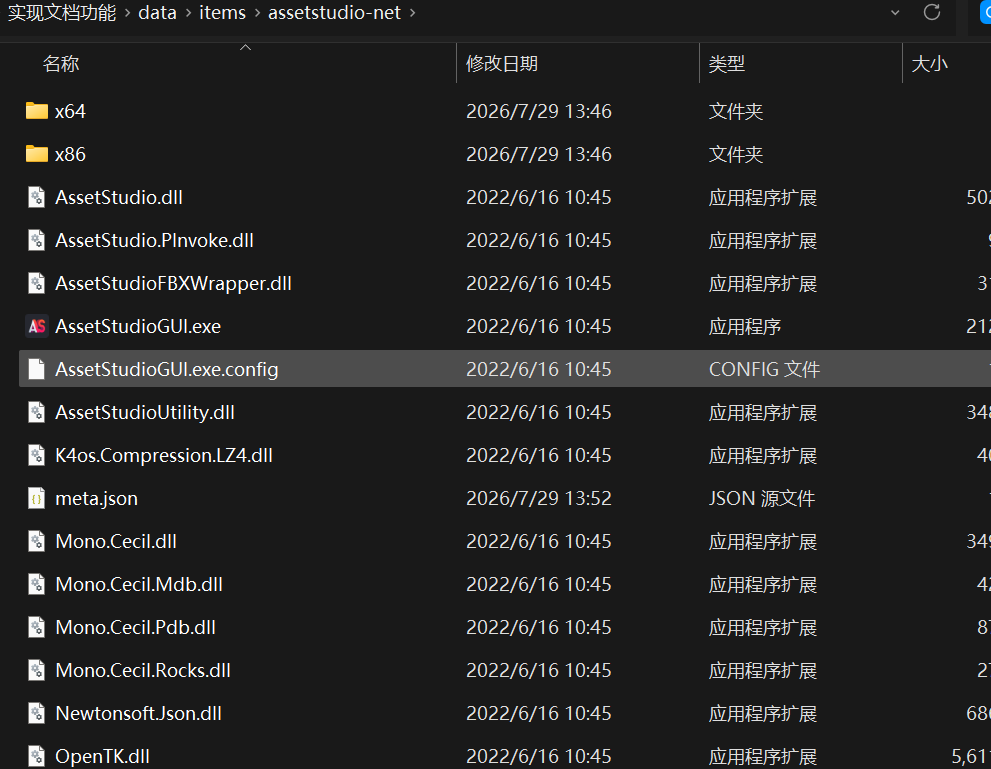Select AssetStudioFBXWrapper.dll file name
The height and width of the screenshot is (769, 991).
tap(173, 283)
